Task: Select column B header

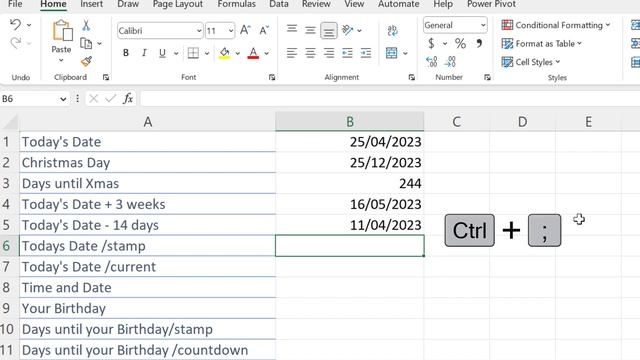Action: point(350,122)
